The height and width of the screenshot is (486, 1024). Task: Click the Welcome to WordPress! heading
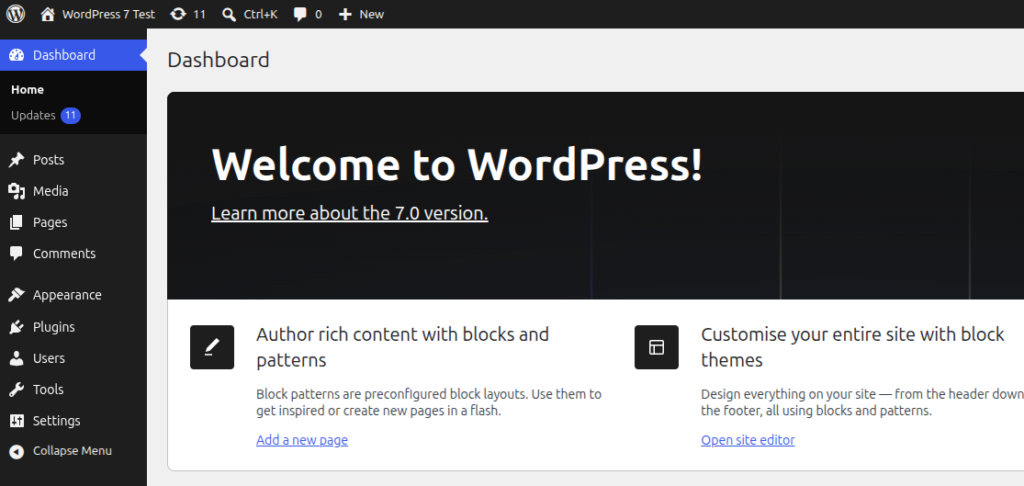(457, 164)
